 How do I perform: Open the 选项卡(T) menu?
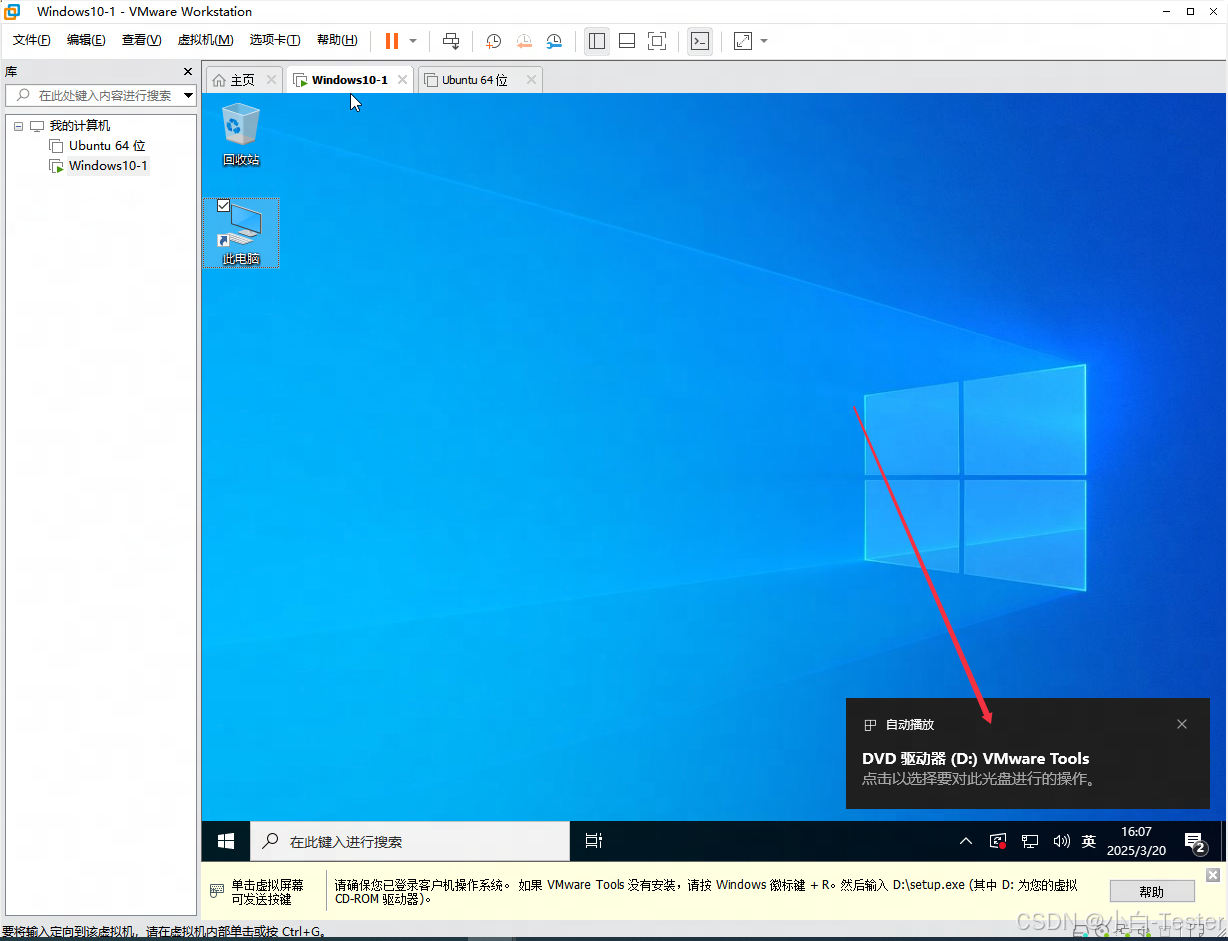point(275,40)
